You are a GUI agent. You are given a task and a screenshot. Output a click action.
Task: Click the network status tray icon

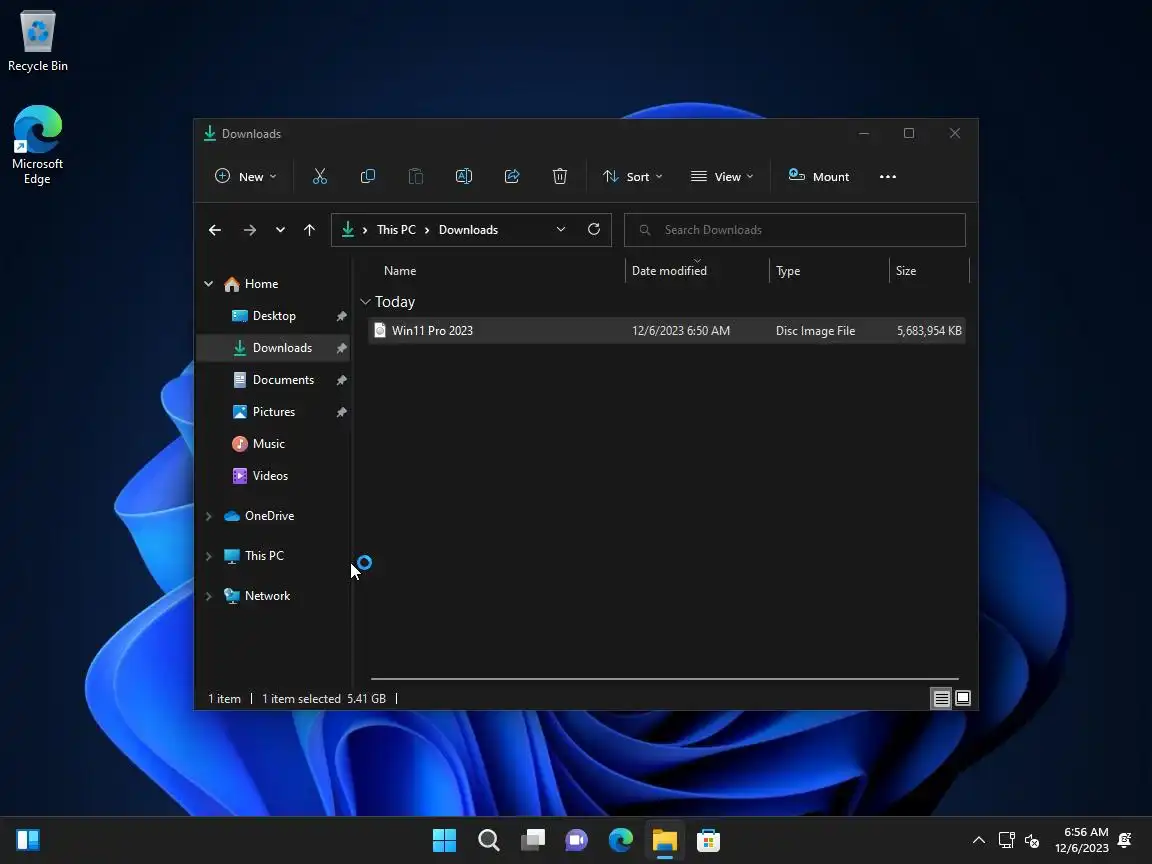[1007, 840]
